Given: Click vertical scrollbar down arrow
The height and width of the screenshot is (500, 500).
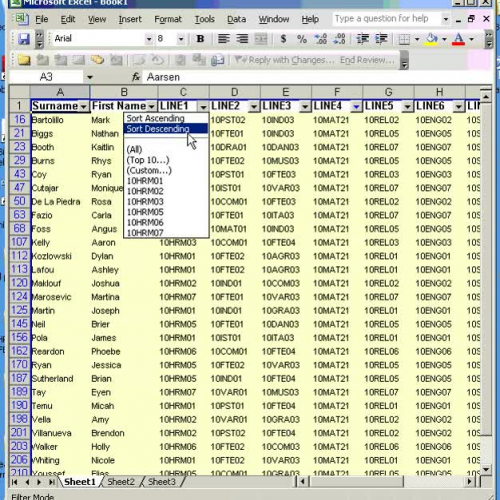Looking at the screenshot, I should 486,469.
